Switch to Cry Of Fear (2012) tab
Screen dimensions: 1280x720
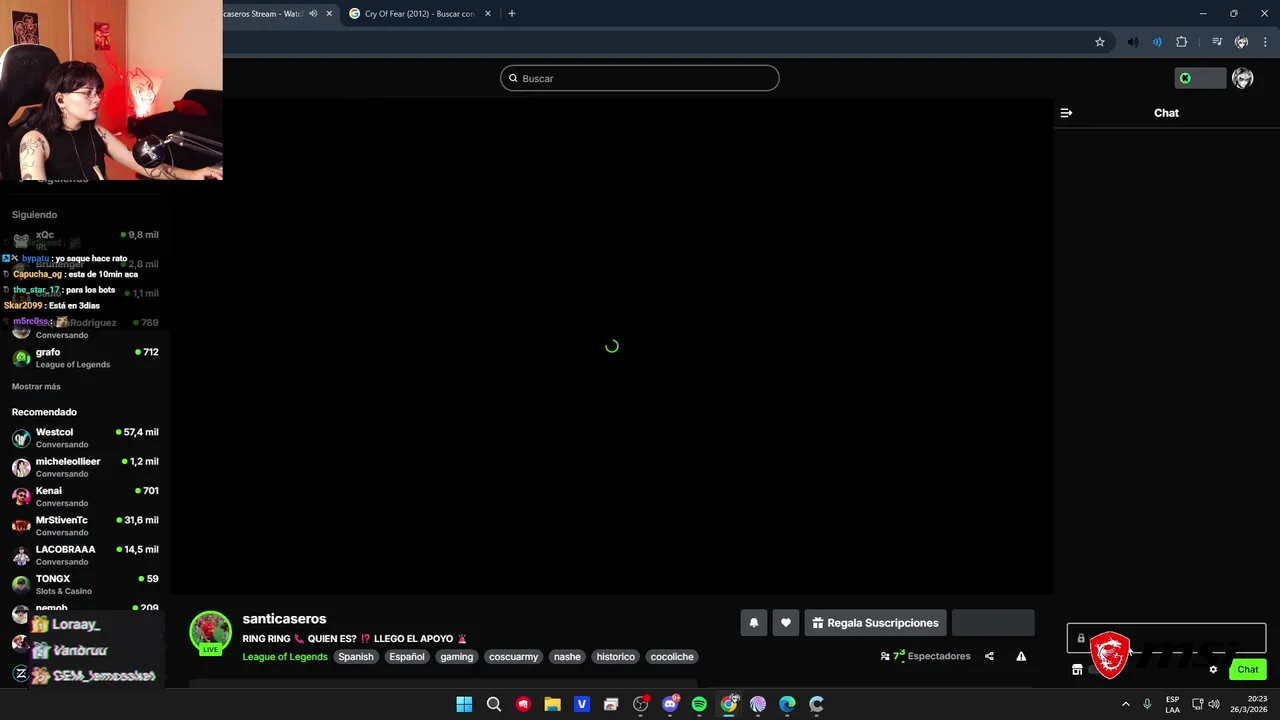pos(420,14)
